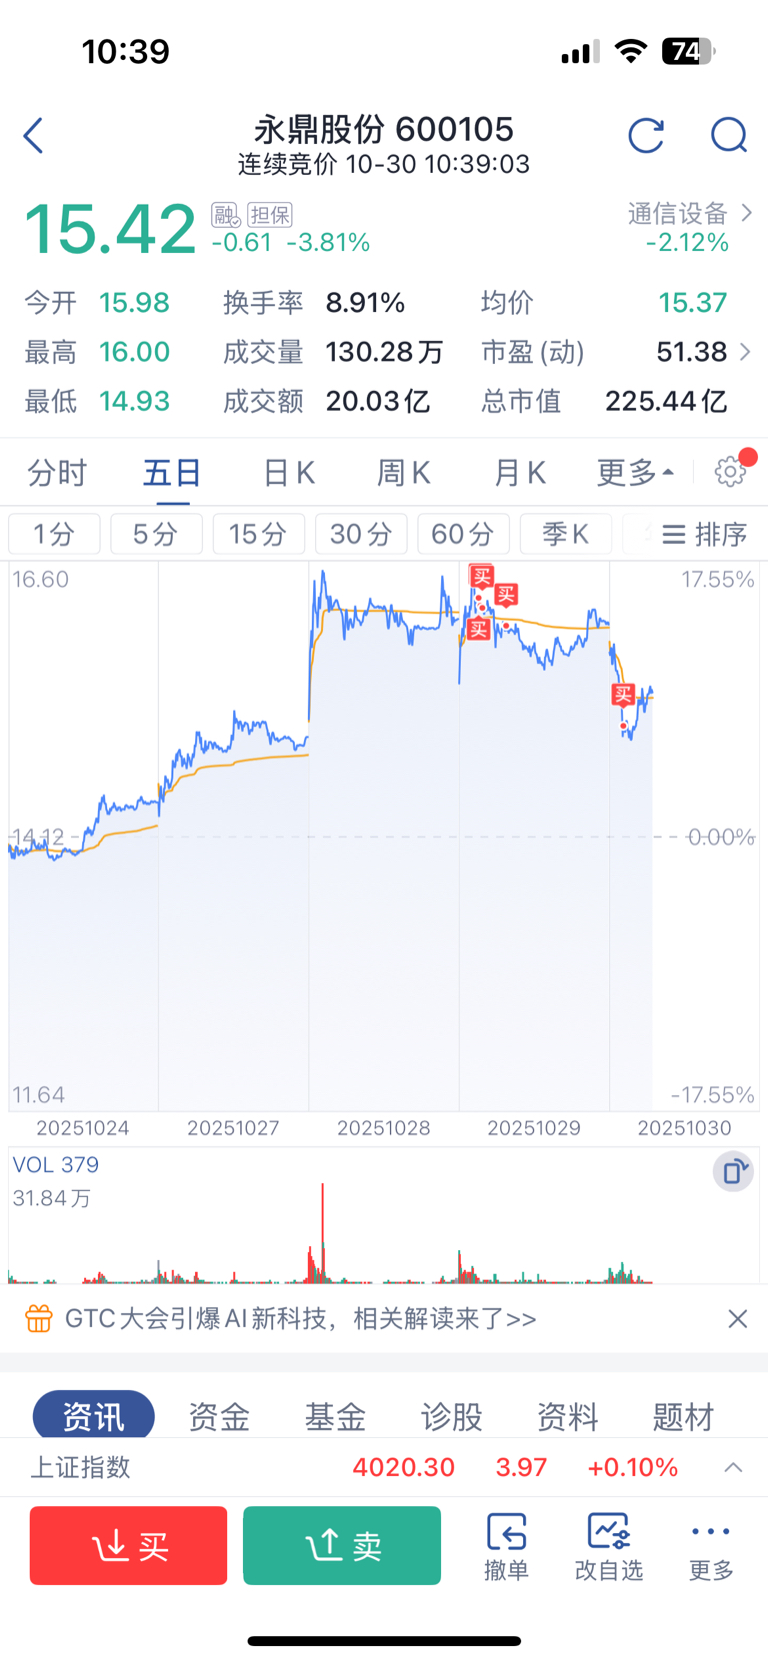Tap the back arrow icon
This screenshot has width=768, height=1663.
click(34, 136)
